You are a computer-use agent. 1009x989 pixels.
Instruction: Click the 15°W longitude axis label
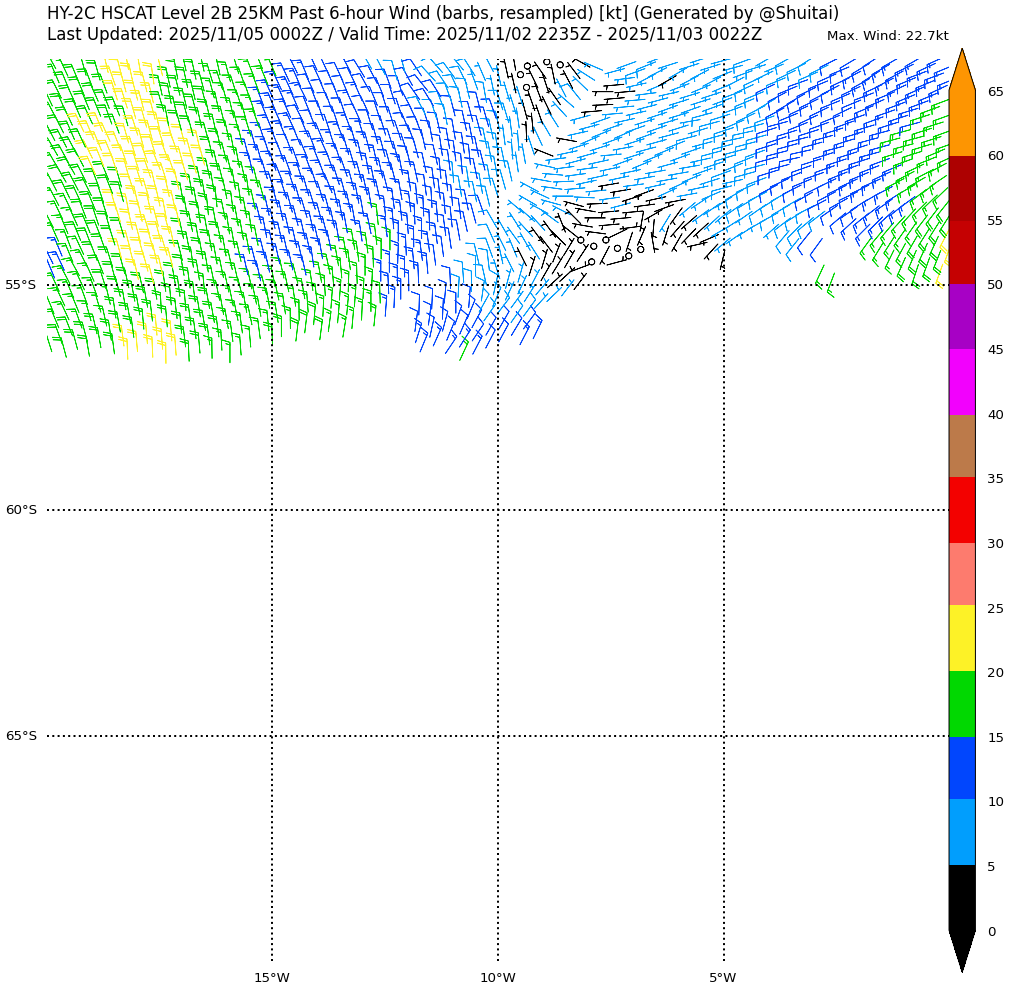point(271,978)
